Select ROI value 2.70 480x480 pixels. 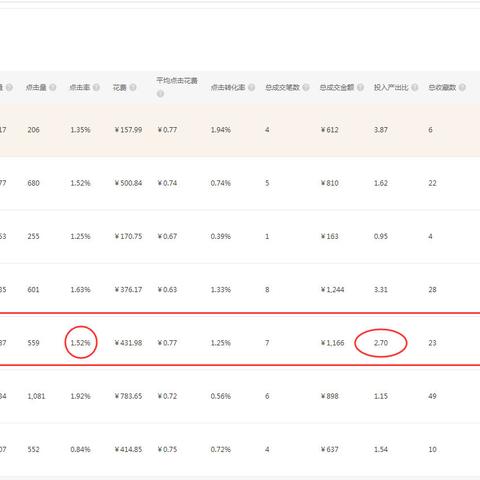(381, 343)
